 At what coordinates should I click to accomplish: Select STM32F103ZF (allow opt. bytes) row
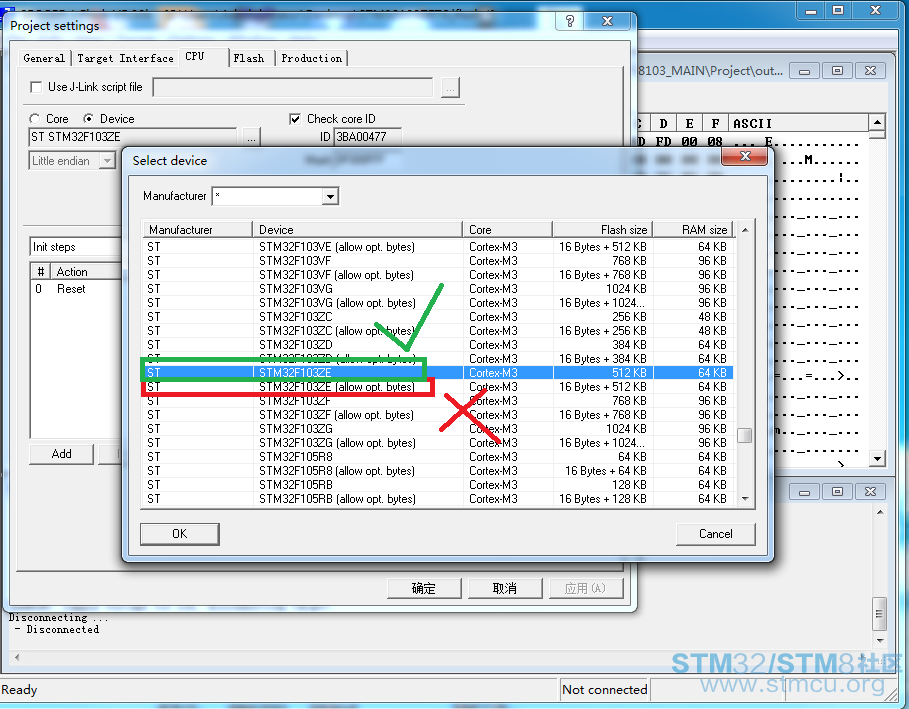[x=438, y=415]
